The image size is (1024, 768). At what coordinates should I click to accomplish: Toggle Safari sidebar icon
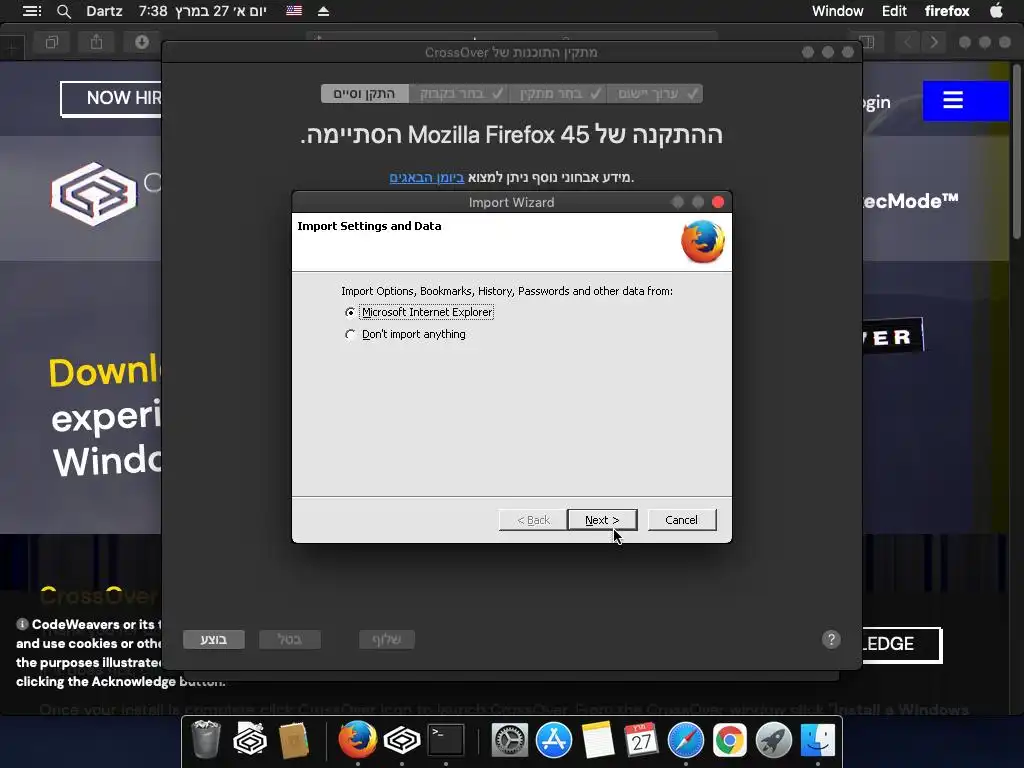click(x=867, y=42)
